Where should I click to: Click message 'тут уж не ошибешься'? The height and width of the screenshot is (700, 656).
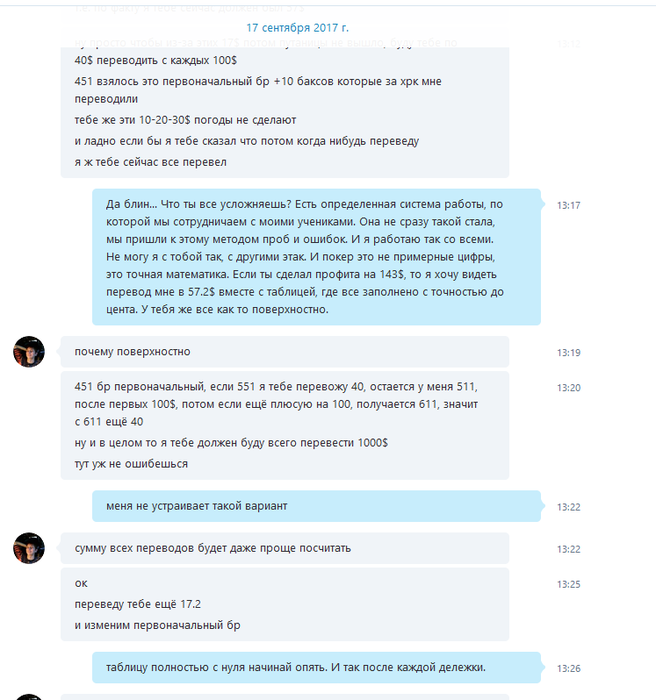(x=131, y=464)
